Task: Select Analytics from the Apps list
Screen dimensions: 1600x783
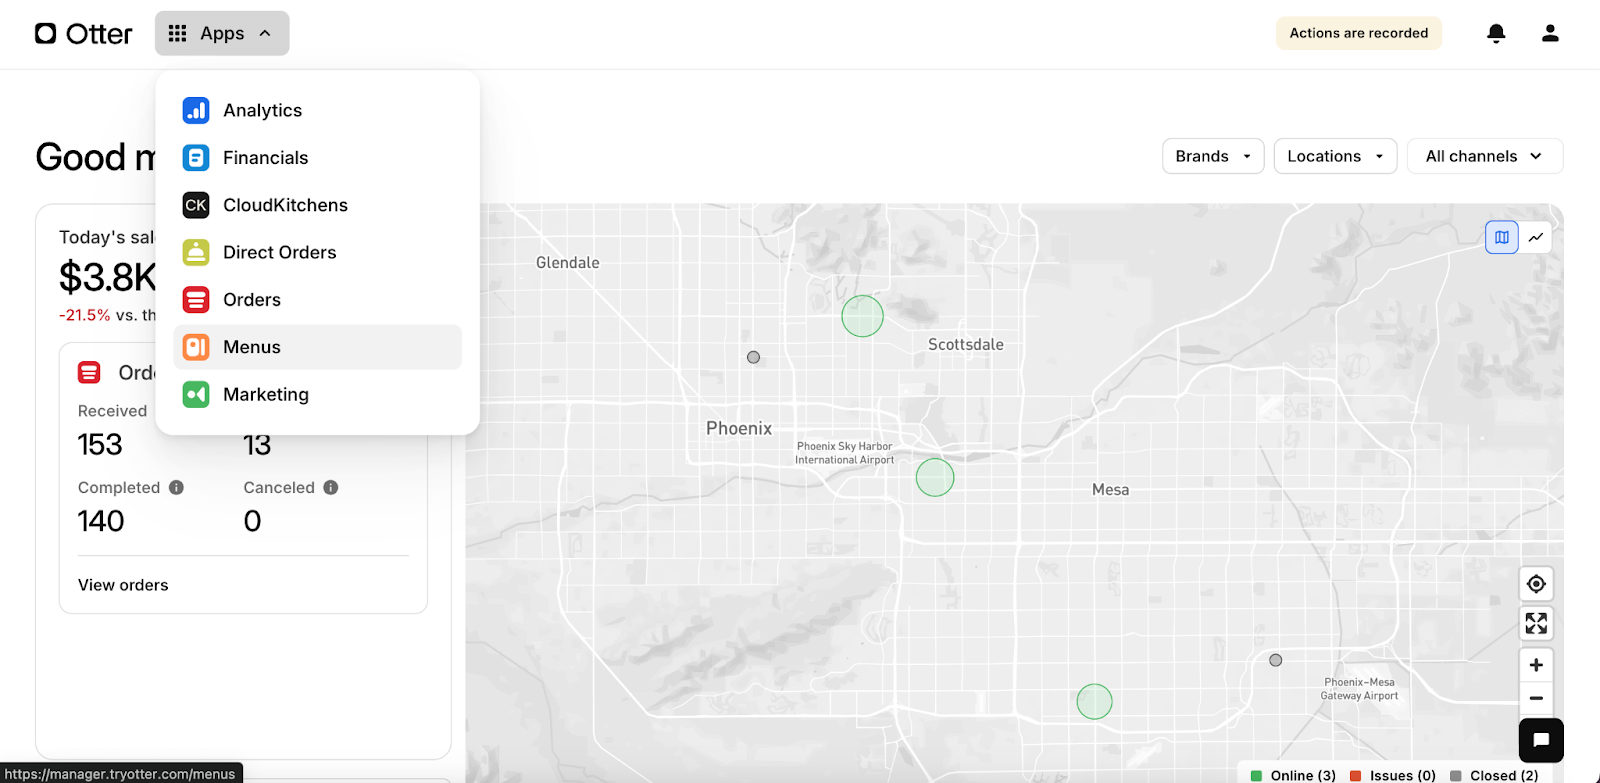Action: point(262,110)
